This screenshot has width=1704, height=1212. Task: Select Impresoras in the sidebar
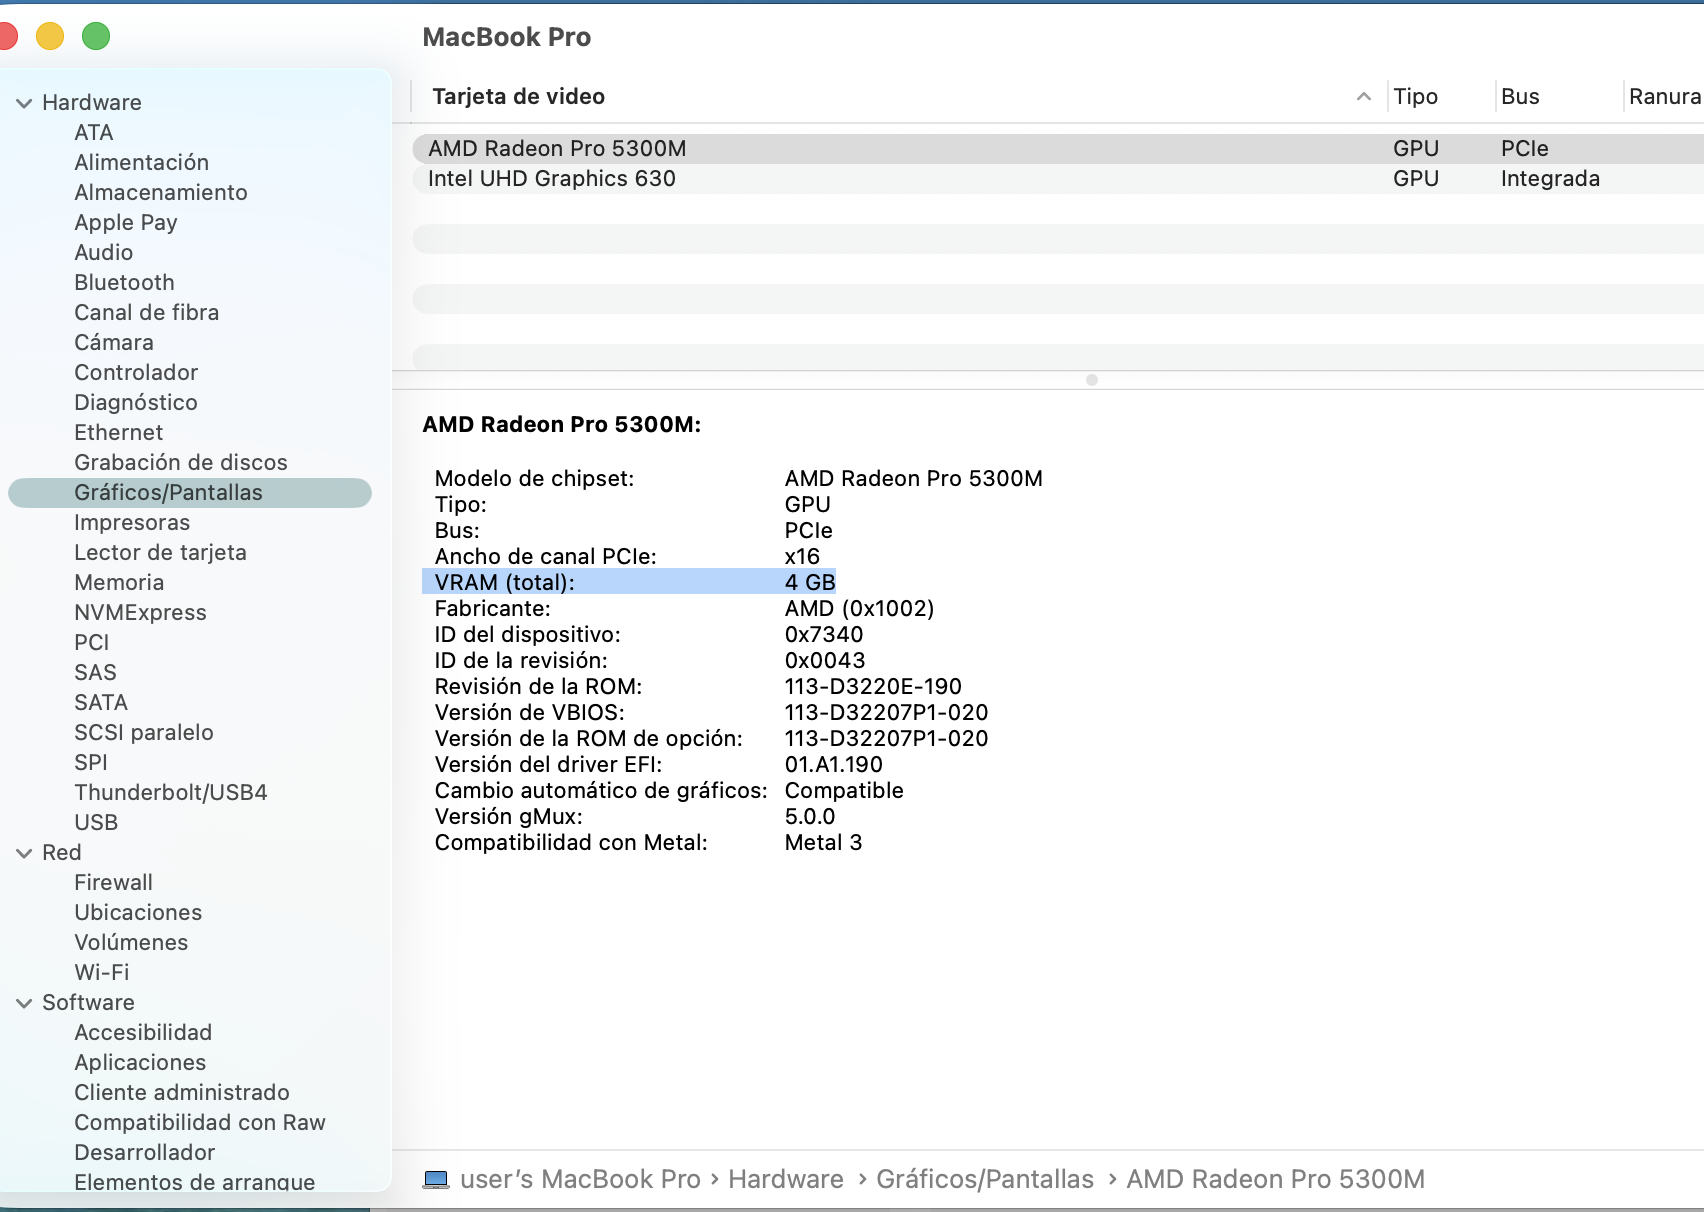pyautogui.click(x=132, y=523)
